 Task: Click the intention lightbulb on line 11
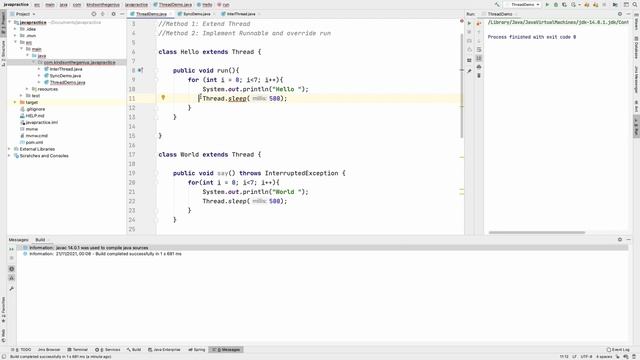pos(163,98)
